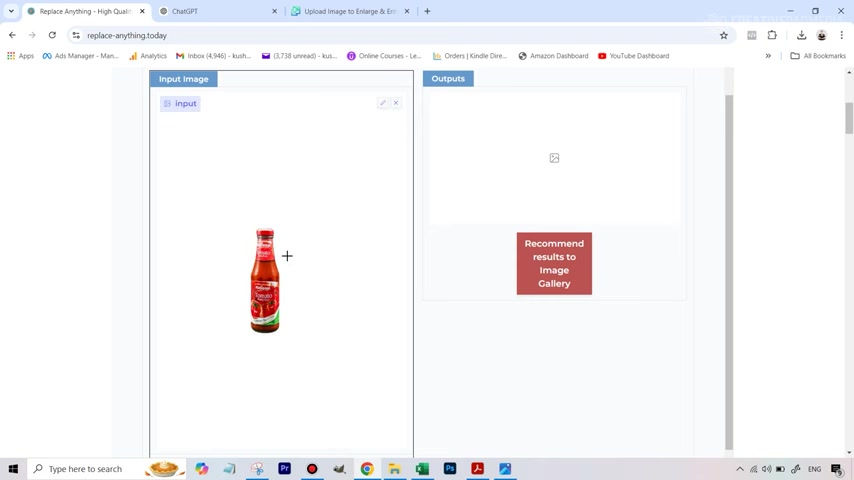Open Adobe Acrobat from taskbar
This screenshot has height=480, width=854.
pyautogui.click(x=477, y=469)
